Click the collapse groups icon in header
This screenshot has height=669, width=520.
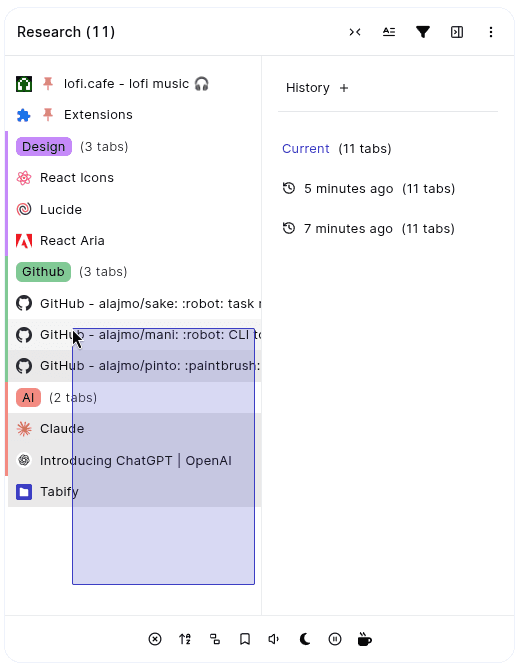355,32
